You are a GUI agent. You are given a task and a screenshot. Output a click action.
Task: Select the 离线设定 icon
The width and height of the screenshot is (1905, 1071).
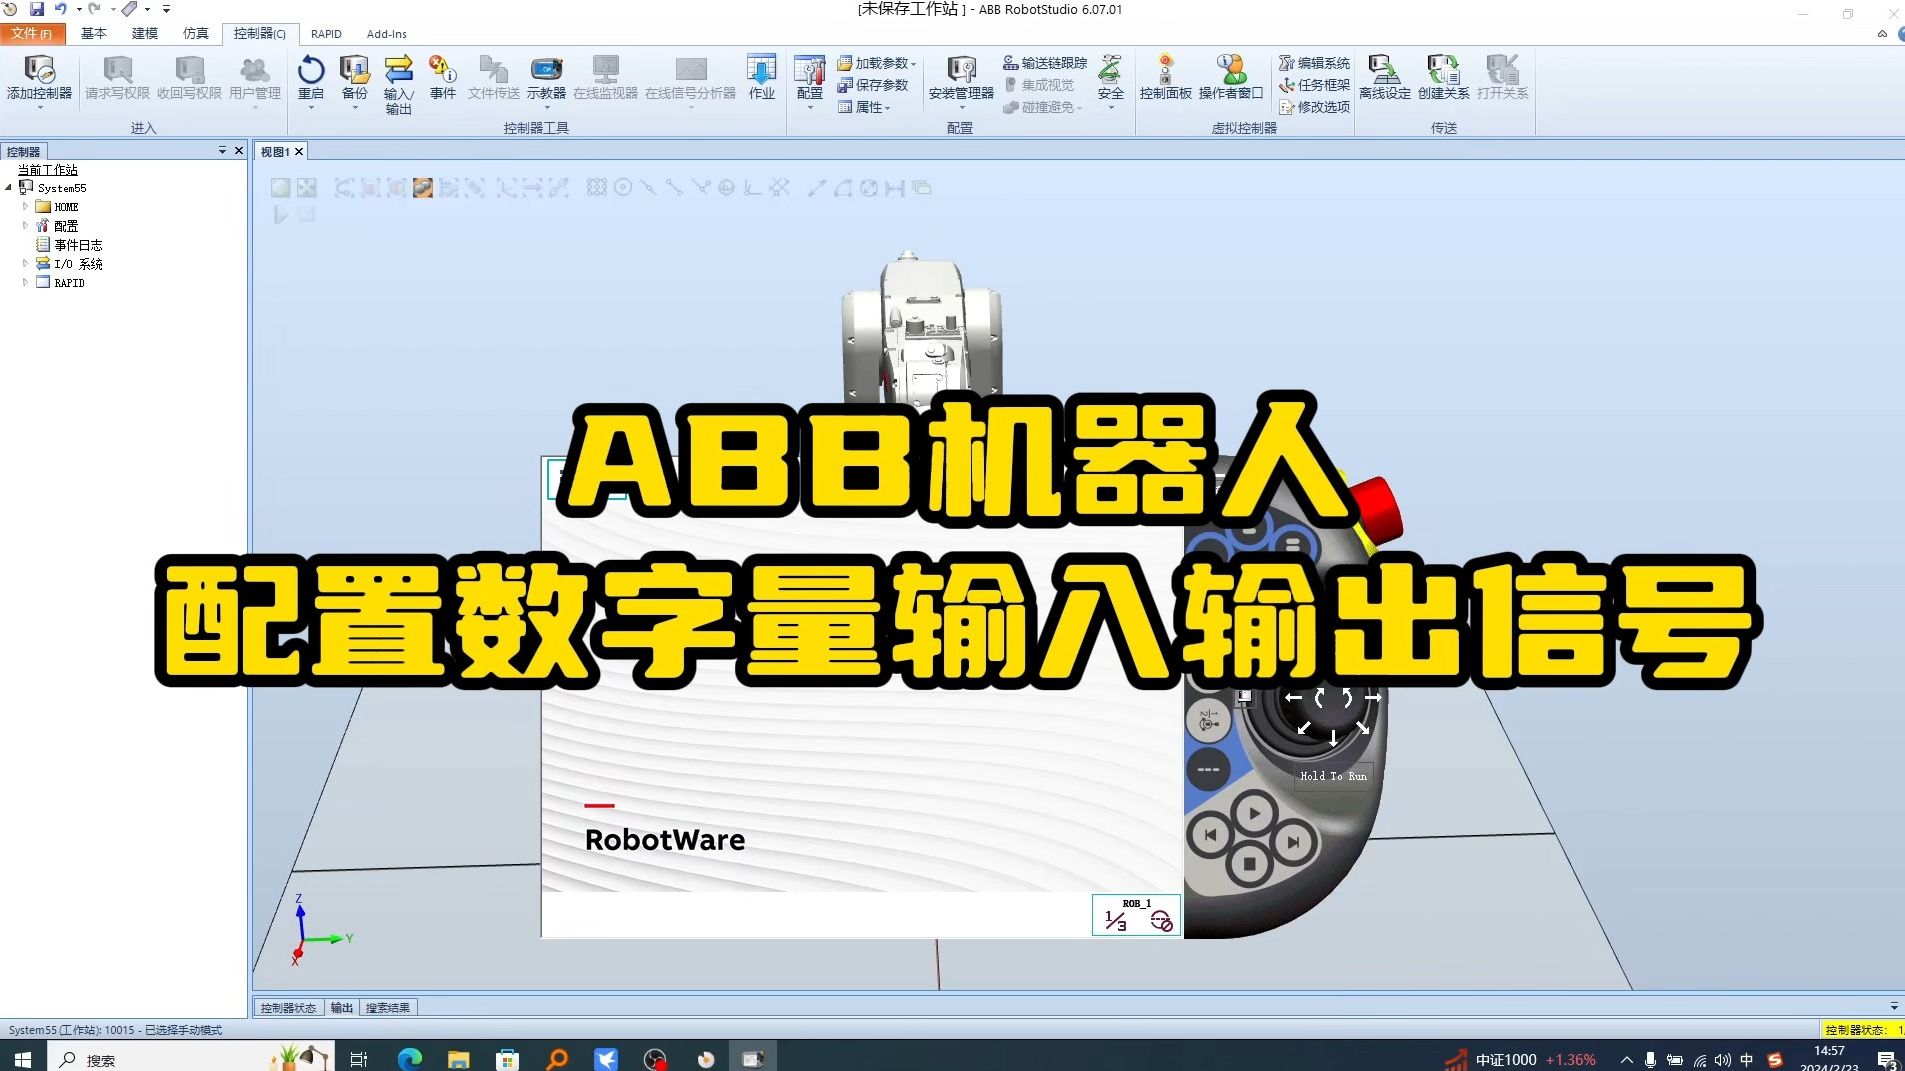point(1384,75)
